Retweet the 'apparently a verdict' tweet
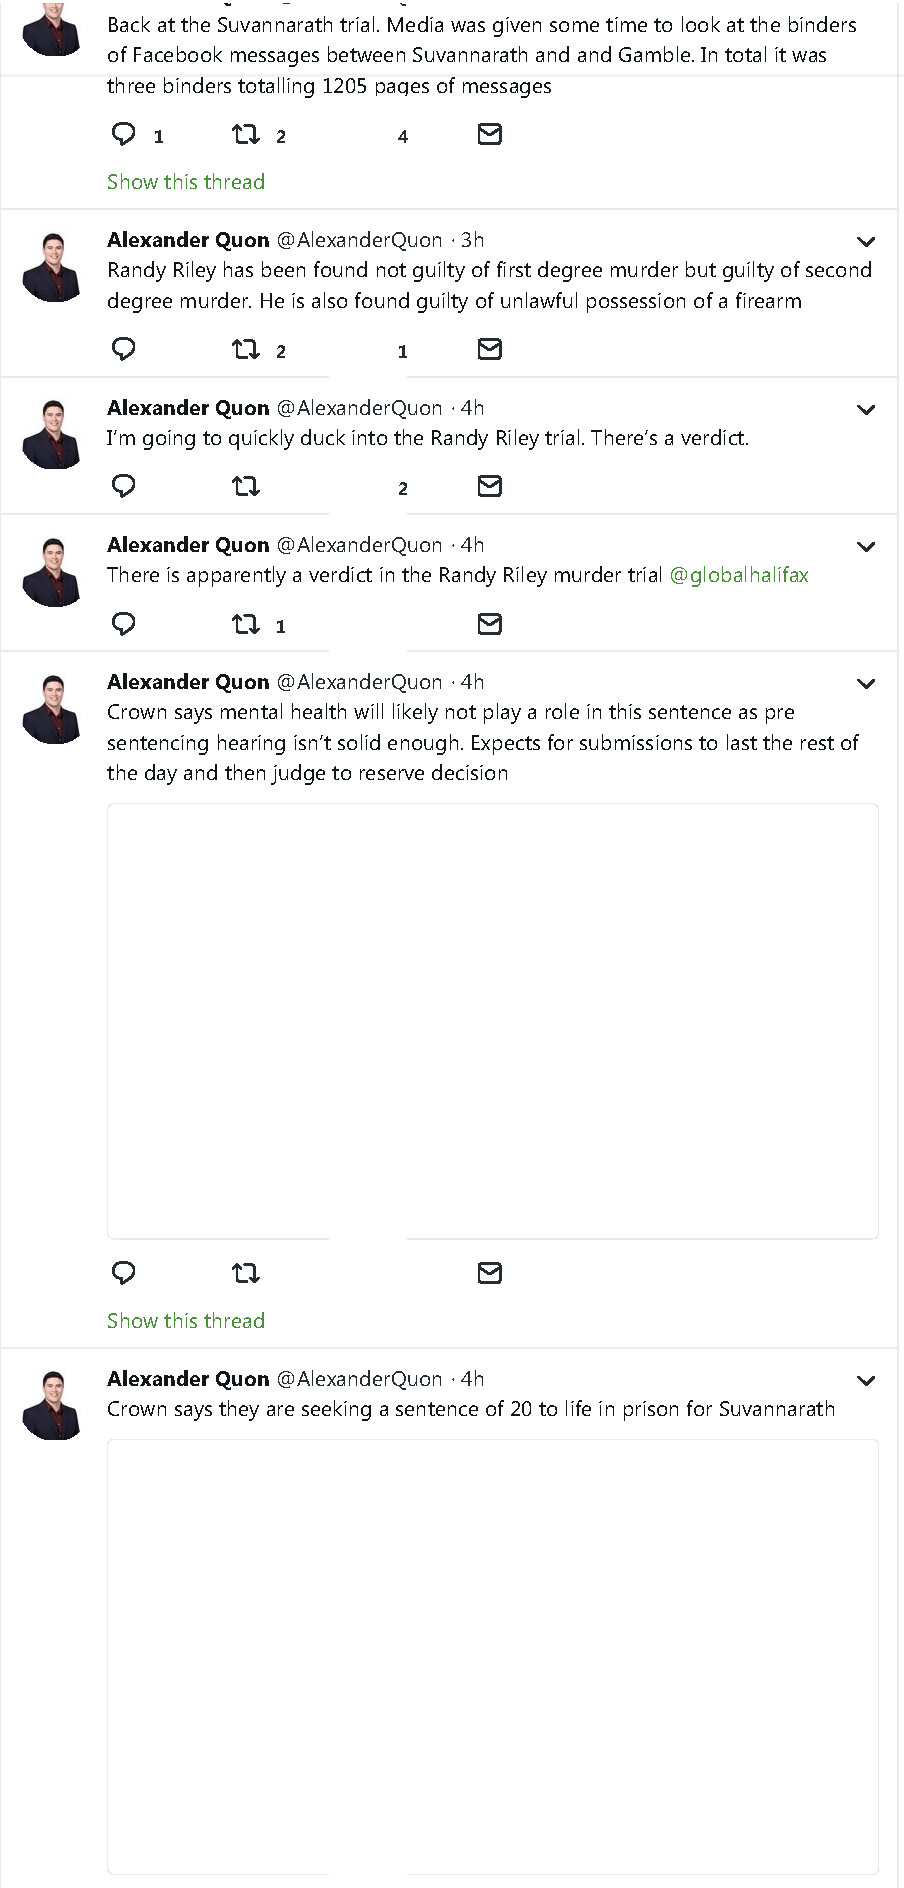 [246, 624]
